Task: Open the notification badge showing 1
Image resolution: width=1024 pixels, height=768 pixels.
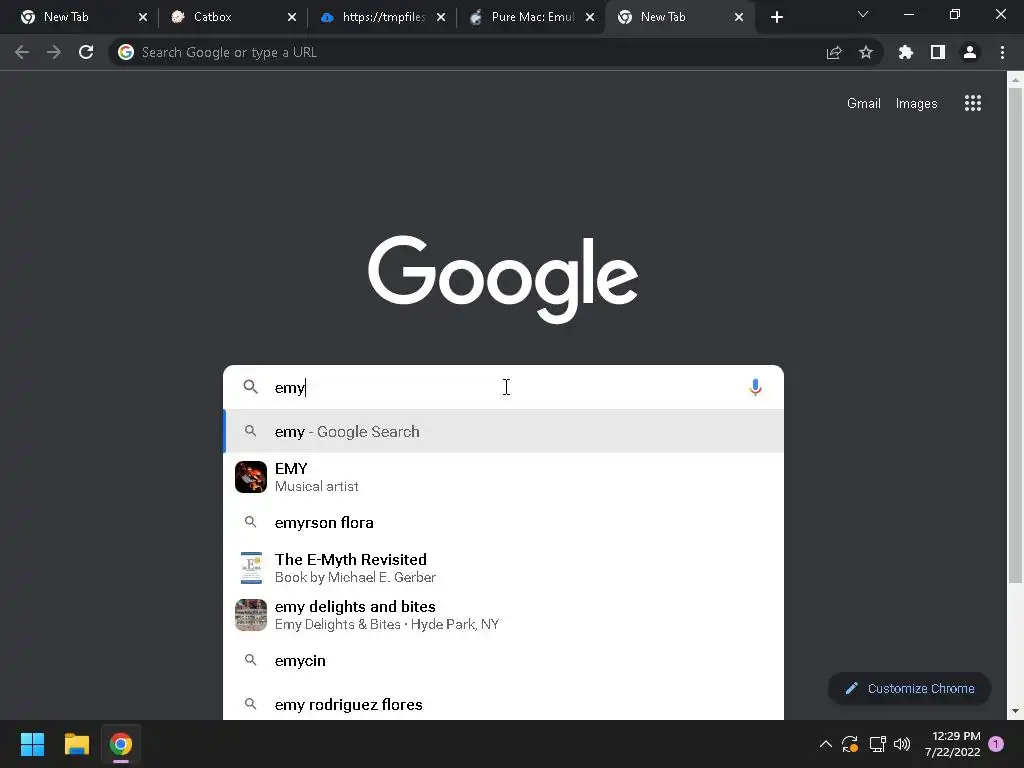Action: pyautogui.click(x=996, y=744)
